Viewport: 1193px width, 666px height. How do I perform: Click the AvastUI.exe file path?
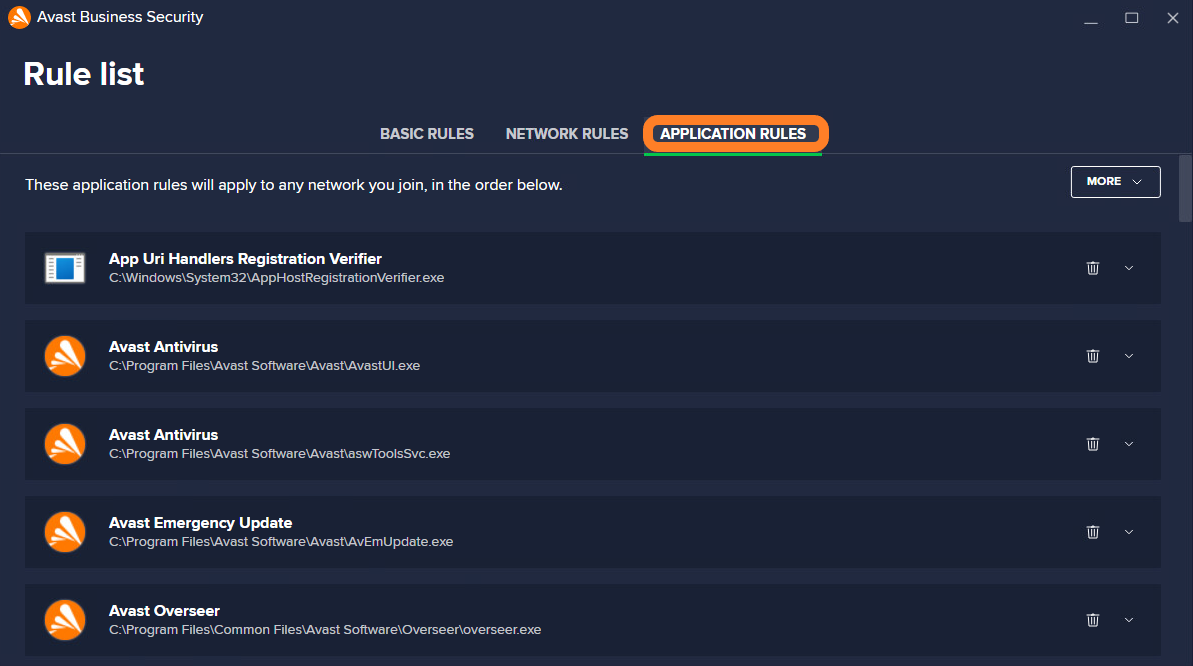click(x=264, y=366)
